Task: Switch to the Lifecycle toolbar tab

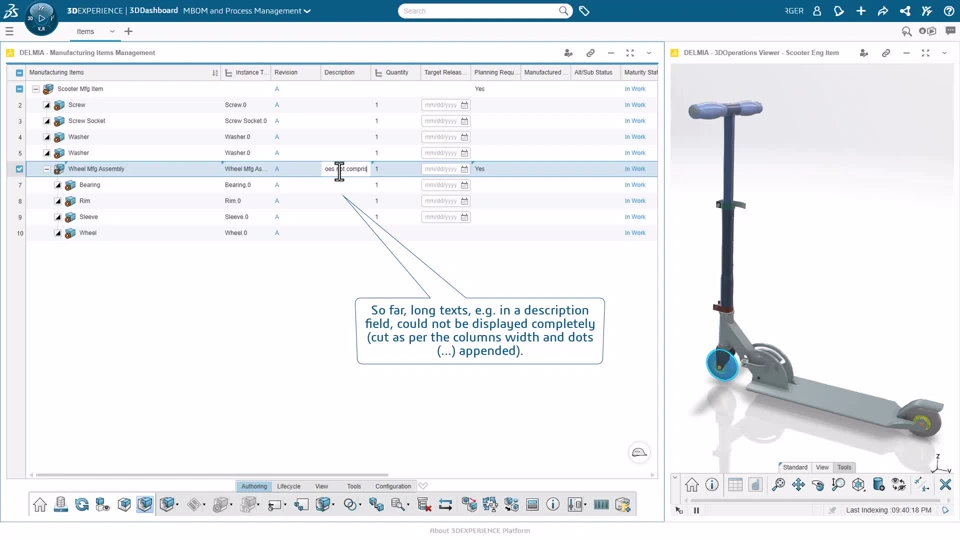Action: [x=288, y=486]
